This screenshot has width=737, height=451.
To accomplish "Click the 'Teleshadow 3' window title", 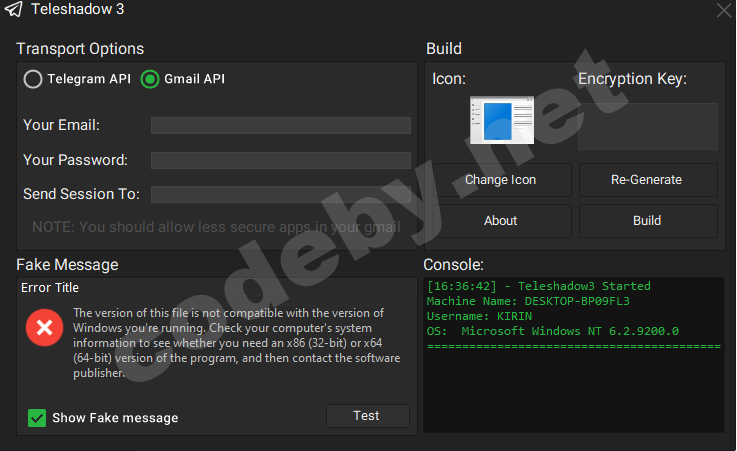I will point(78,9).
